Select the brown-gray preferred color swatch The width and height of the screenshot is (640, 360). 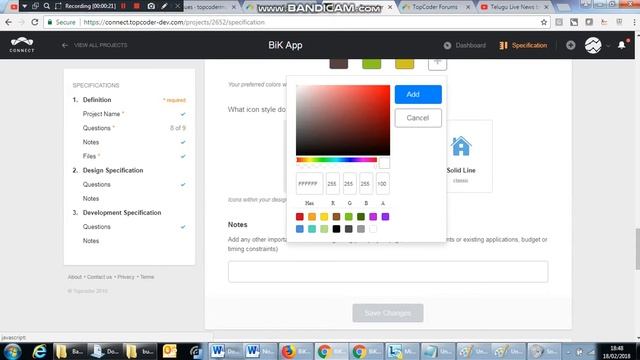pyautogui.click(x=339, y=64)
